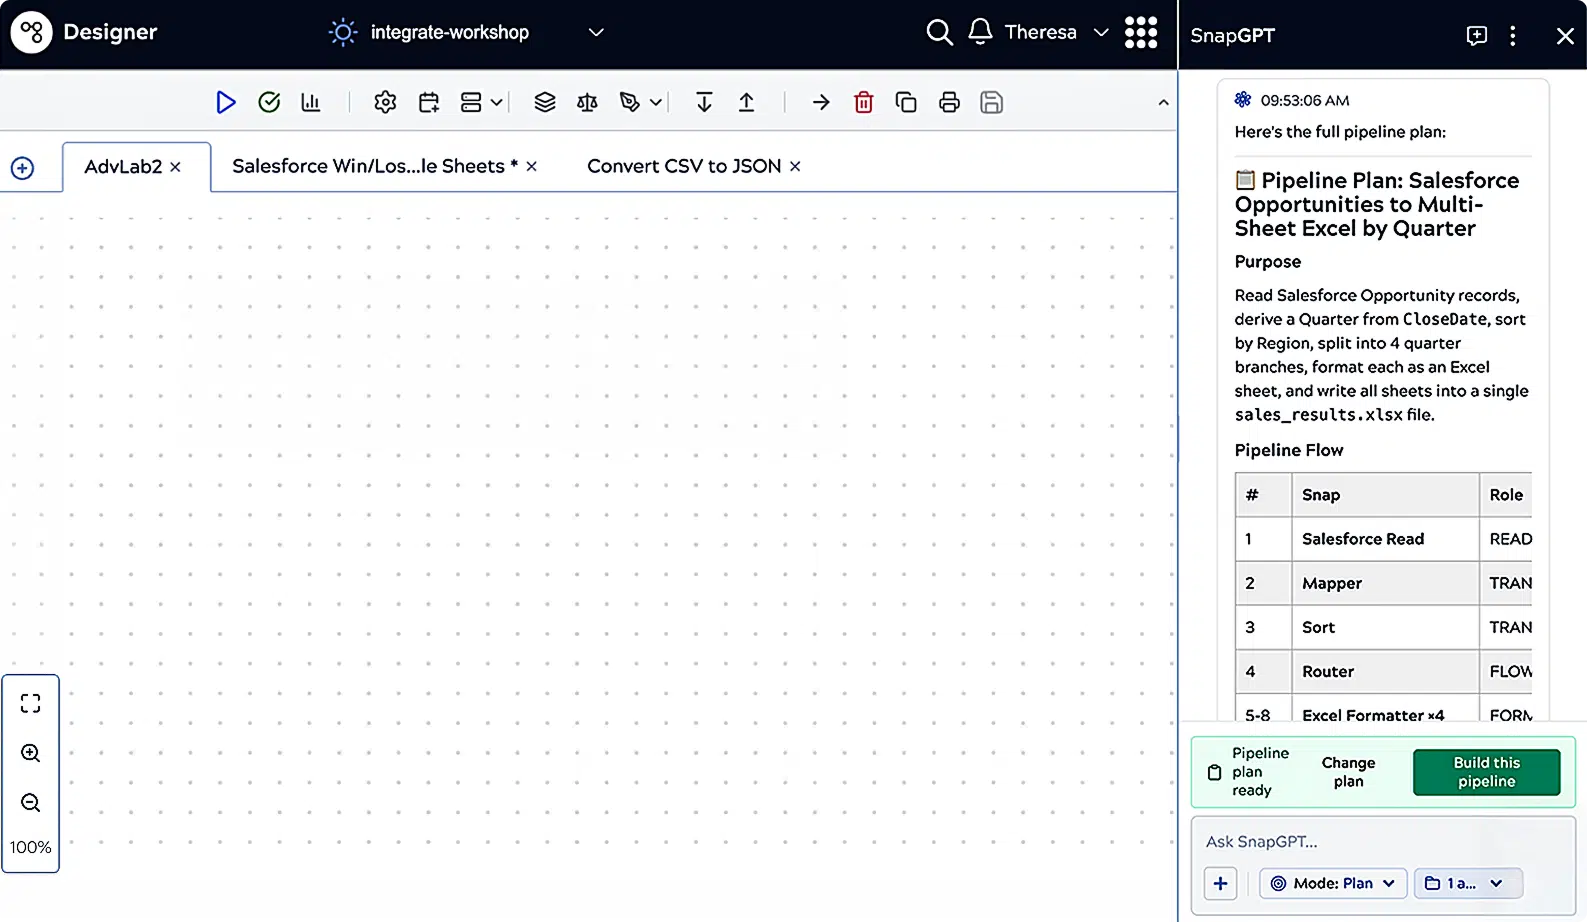This screenshot has width=1587, height=922.
Task: Open the 1 a... folder dropdown
Action: click(x=1468, y=884)
